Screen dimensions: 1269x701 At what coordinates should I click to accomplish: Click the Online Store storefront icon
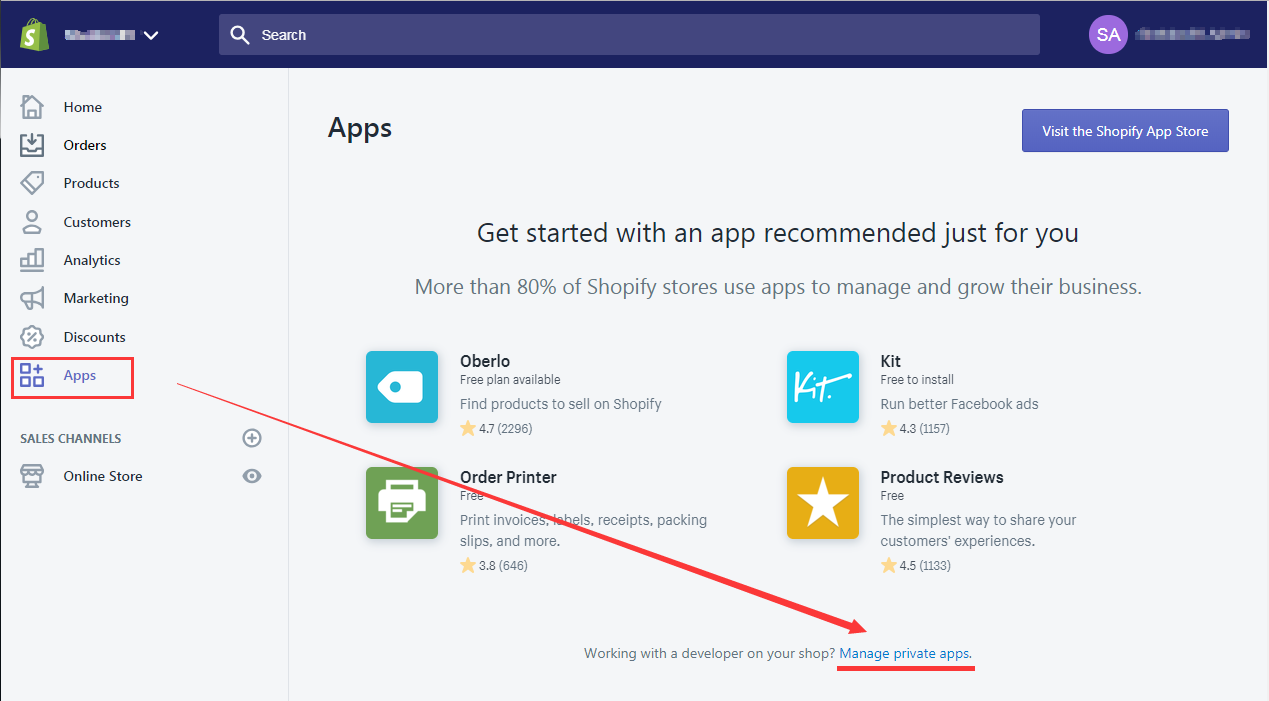[x=32, y=476]
